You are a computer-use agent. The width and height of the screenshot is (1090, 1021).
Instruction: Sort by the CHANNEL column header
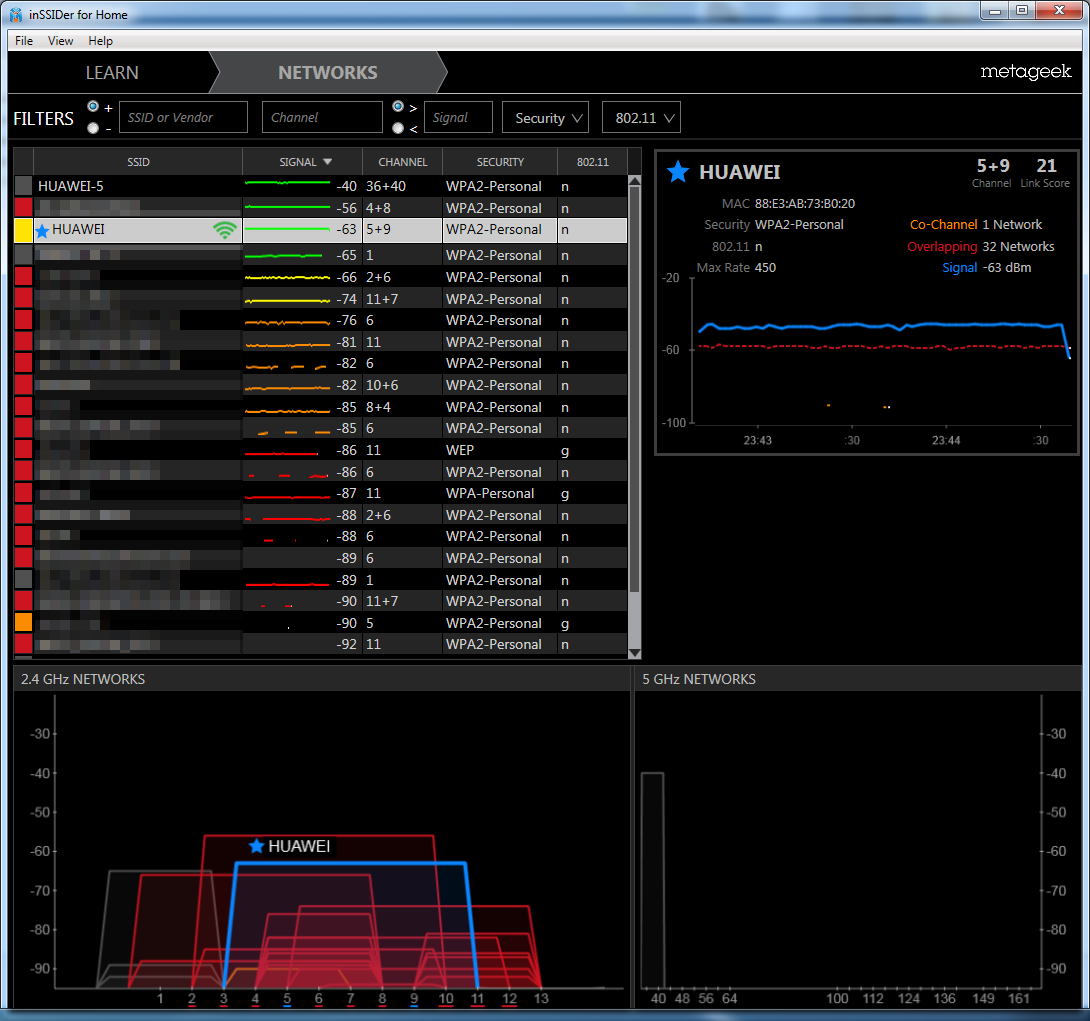[x=402, y=162]
